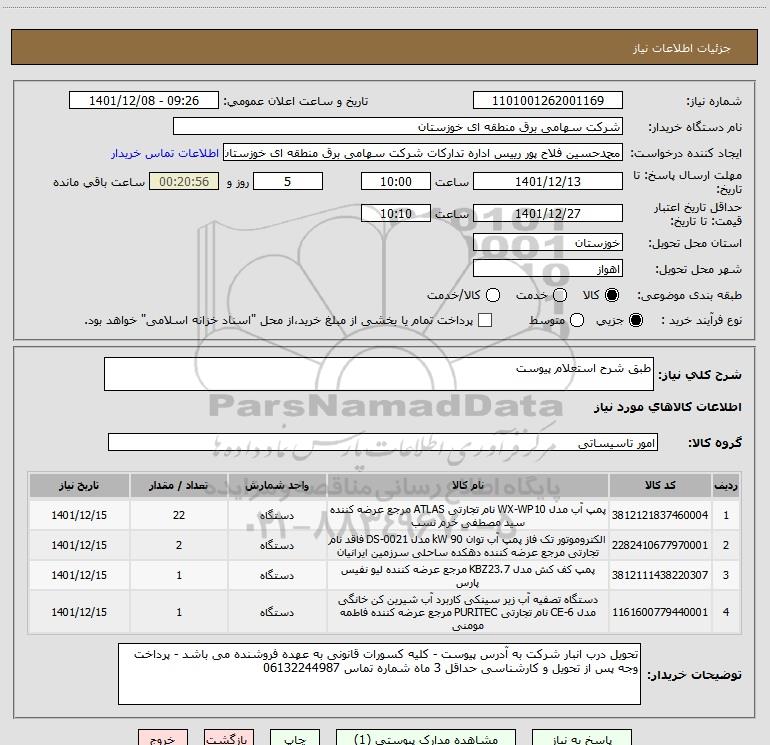Tick the اسناد خزانه اسلامی payment checkbox
This screenshot has height=745, width=770.
[x=485, y=320]
